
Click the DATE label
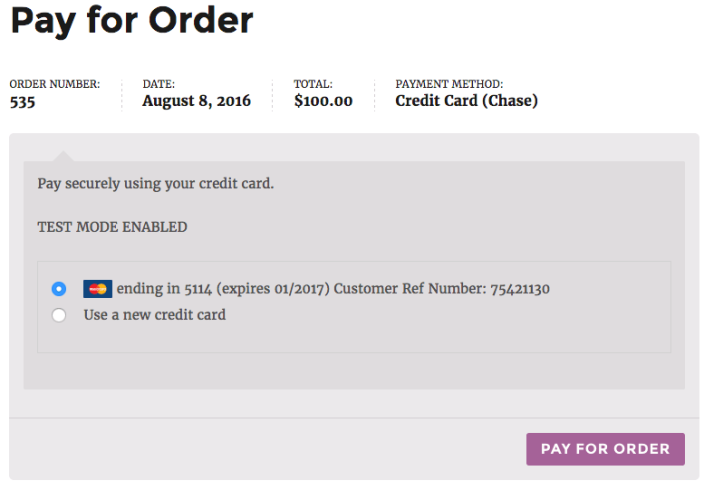[158, 84]
